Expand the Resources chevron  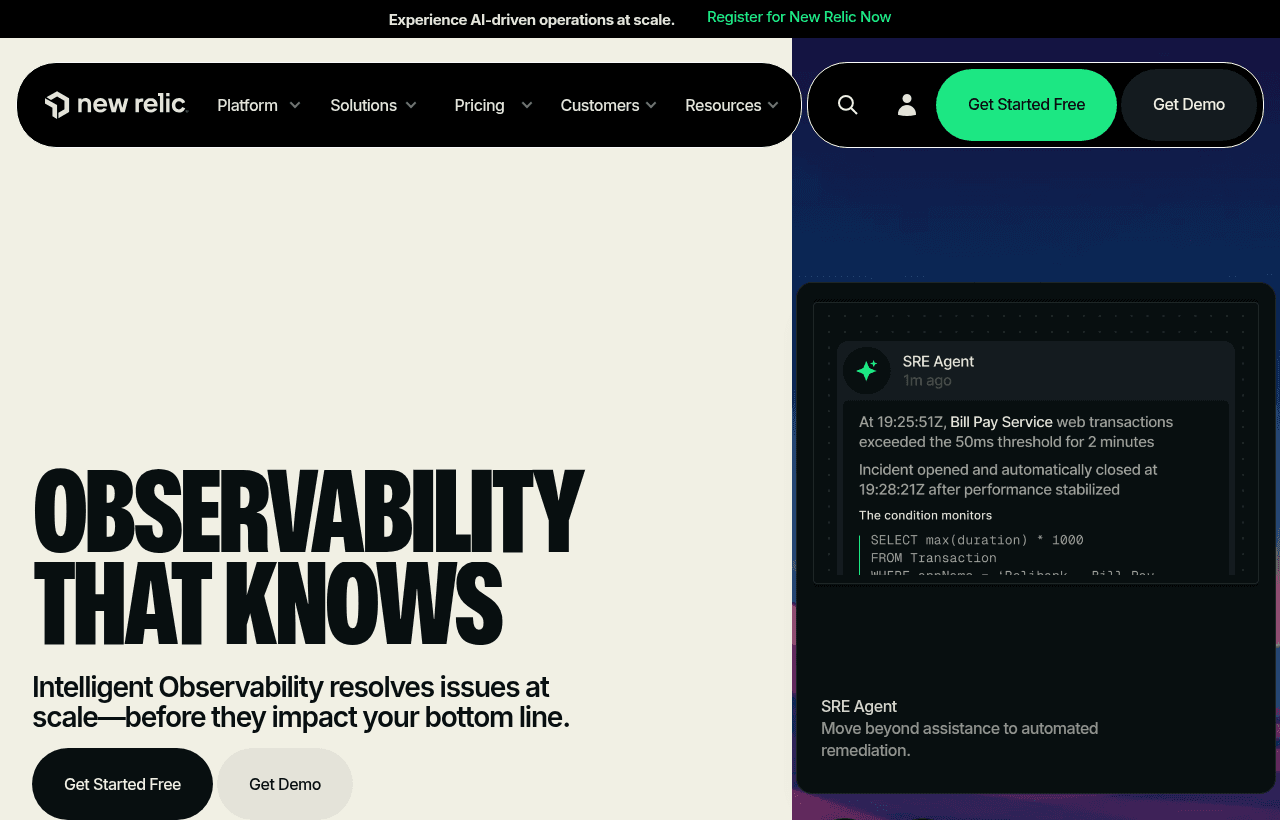tap(772, 105)
